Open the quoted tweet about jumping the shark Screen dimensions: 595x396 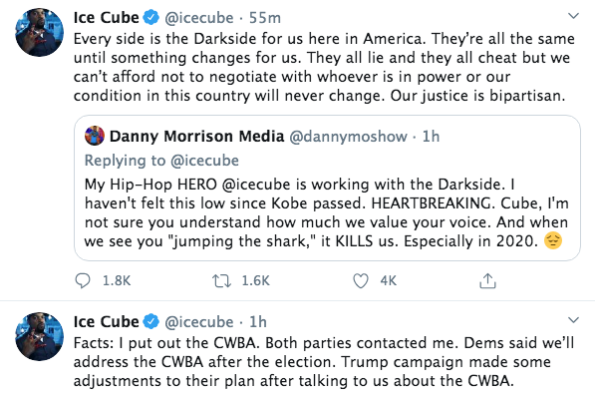point(327,188)
